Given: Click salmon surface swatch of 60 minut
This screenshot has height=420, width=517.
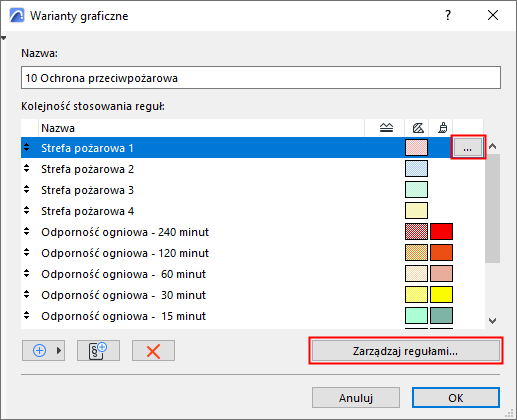Looking at the screenshot, I should point(441,274).
